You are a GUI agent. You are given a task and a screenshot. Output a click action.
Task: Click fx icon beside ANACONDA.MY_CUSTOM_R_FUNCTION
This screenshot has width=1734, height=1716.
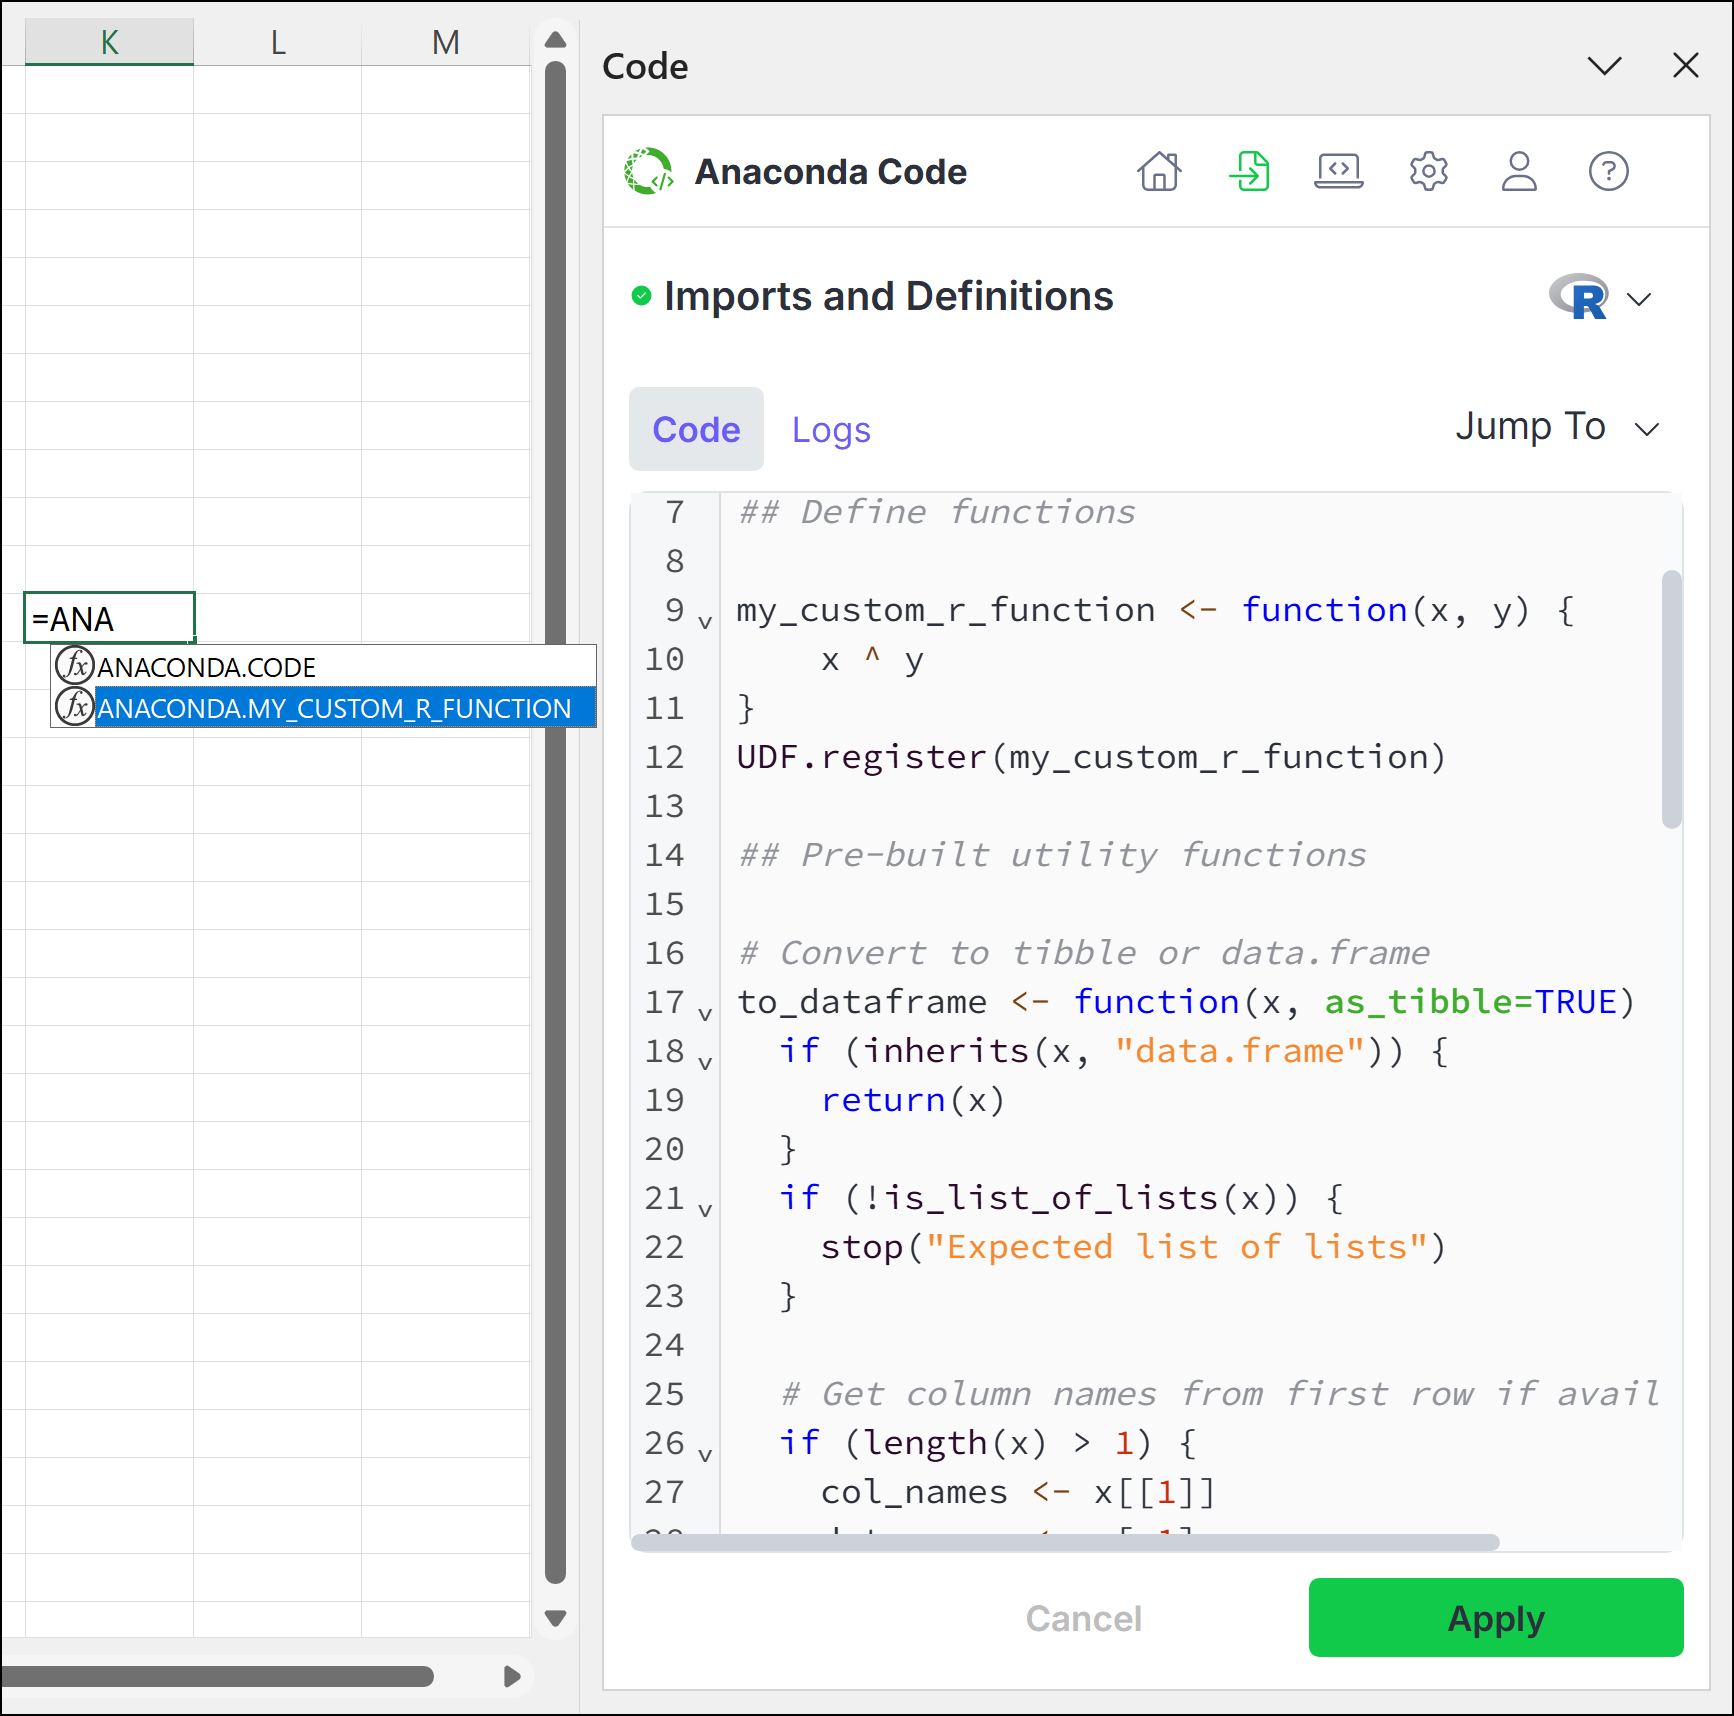tap(75, 706)
